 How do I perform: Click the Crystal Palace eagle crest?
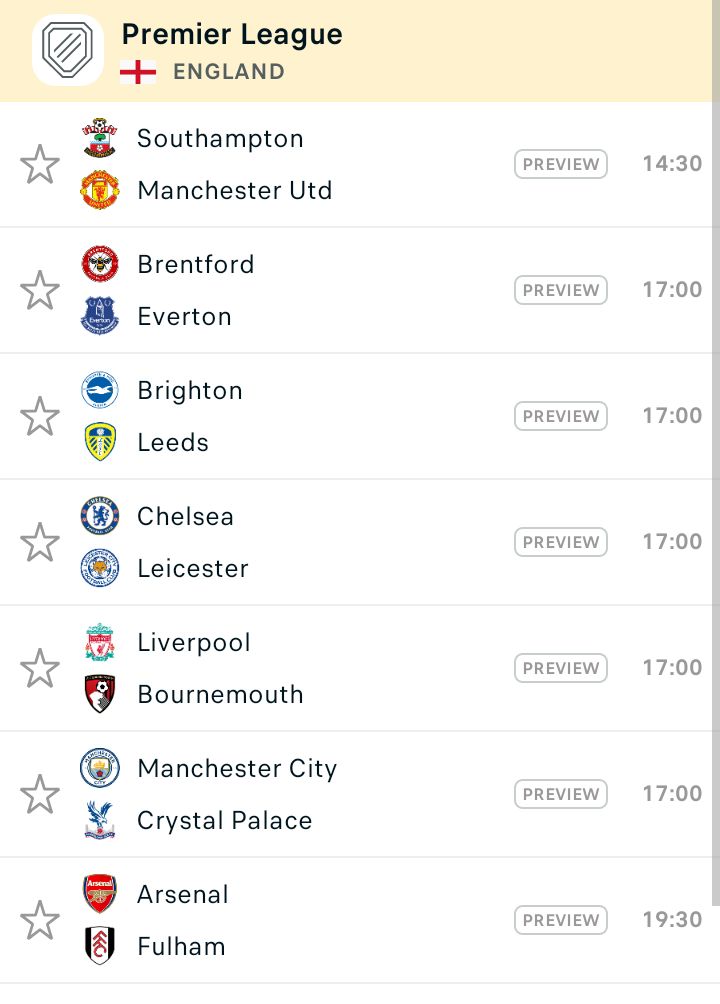pyautogui.click(x=100, y=820)
